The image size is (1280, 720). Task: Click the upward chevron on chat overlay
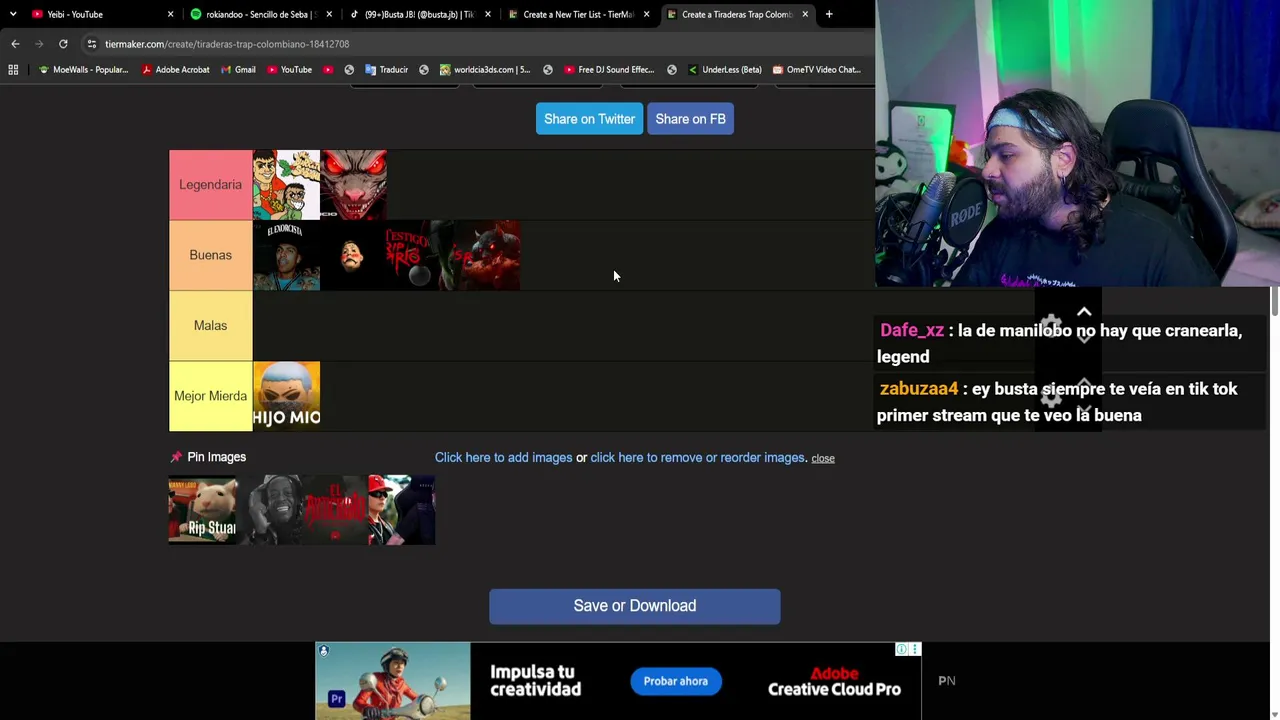pyautogui.click(x=1084, y=313)
